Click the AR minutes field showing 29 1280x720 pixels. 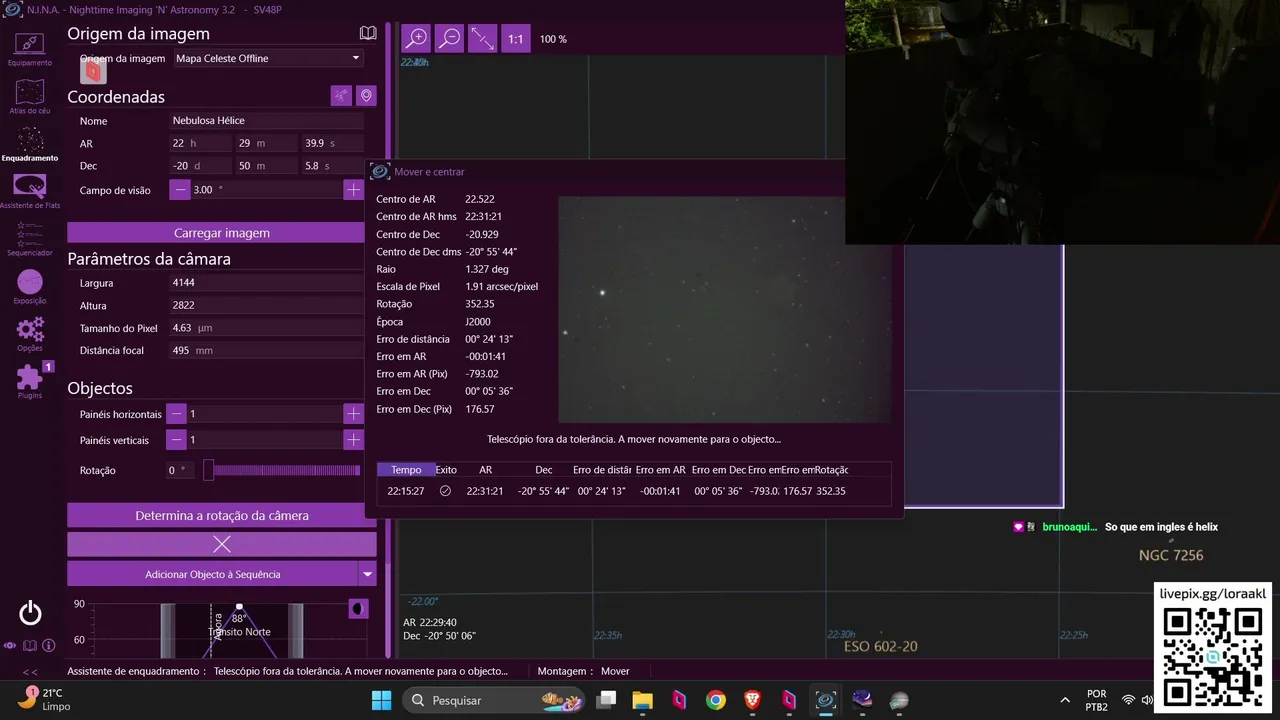click(266, 143)
